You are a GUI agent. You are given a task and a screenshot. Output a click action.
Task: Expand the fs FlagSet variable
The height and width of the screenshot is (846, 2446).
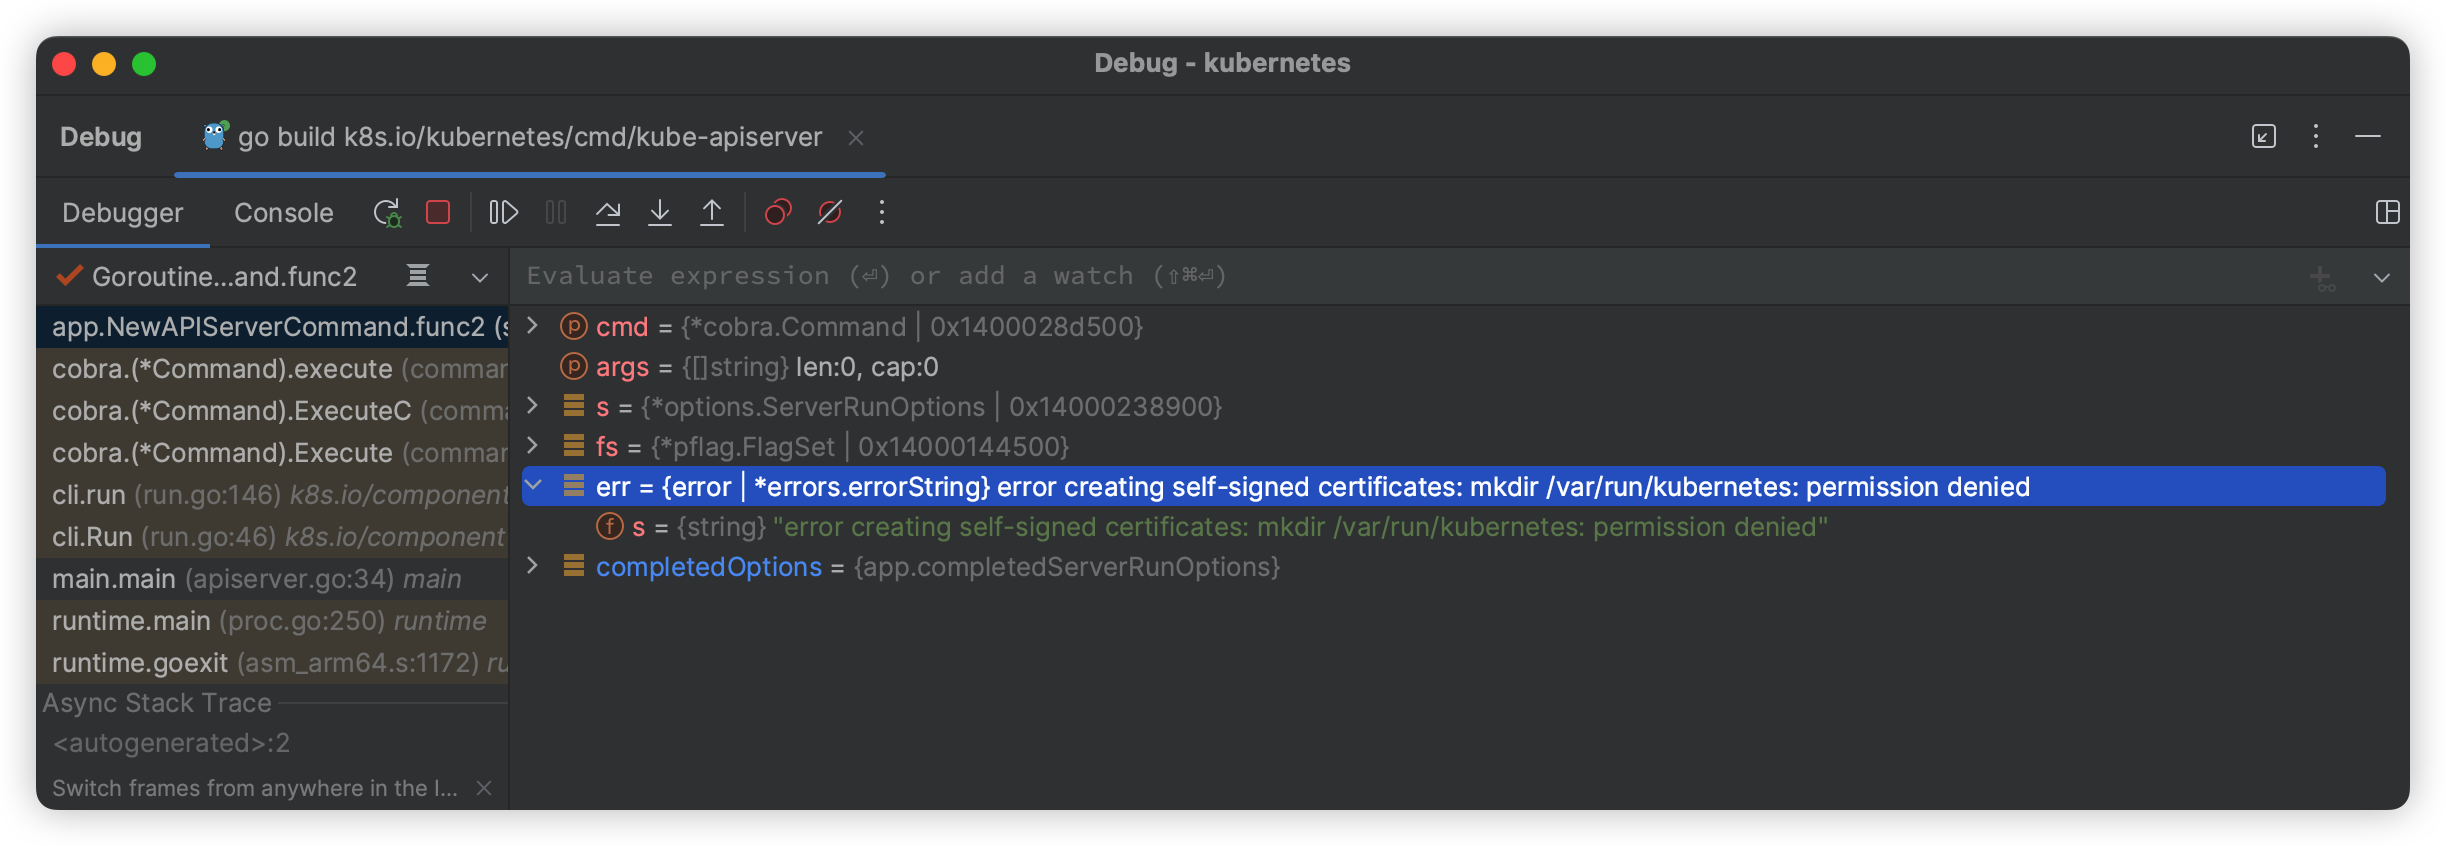[533, 445]
